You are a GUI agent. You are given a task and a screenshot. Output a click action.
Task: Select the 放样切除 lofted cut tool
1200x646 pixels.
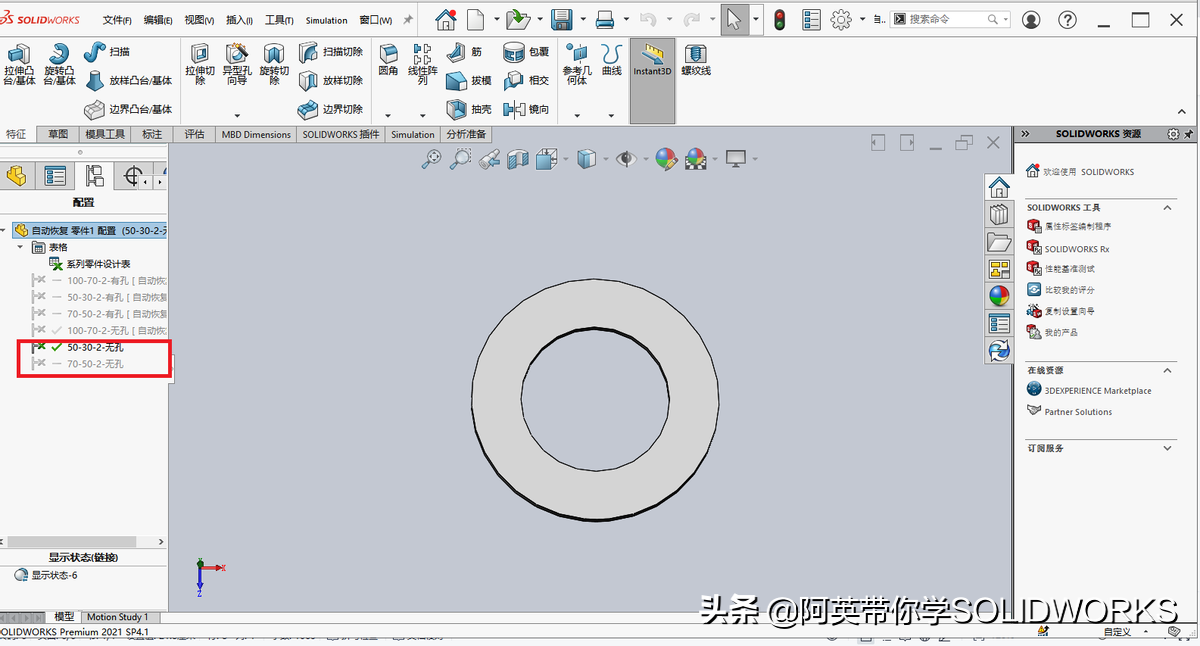pos(330,81)
